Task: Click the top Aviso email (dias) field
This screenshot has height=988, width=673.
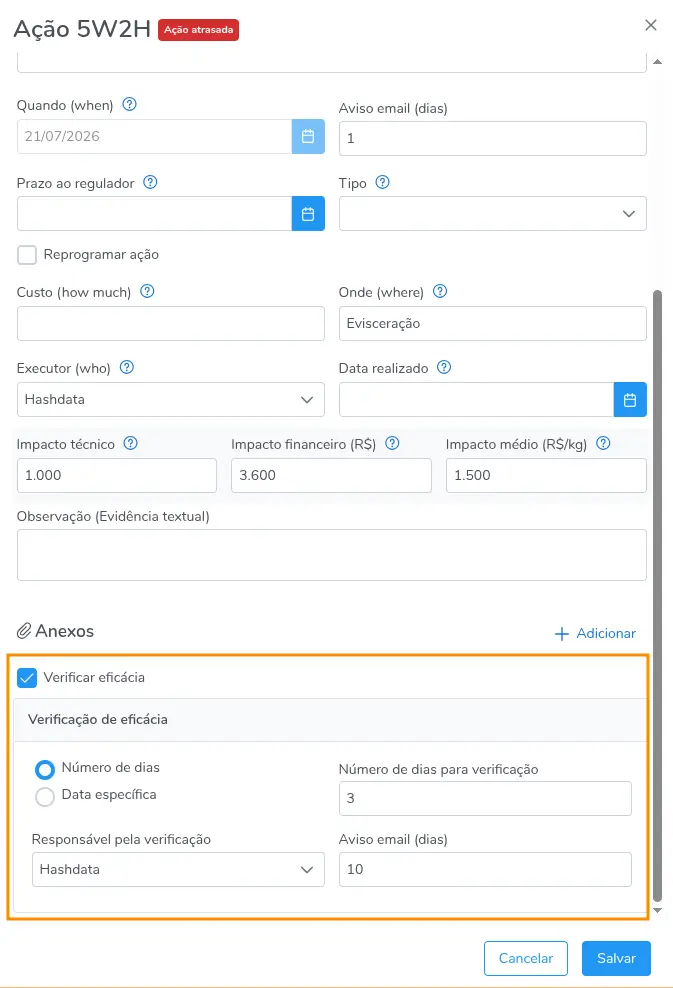Action: click(x=493, y=138)
